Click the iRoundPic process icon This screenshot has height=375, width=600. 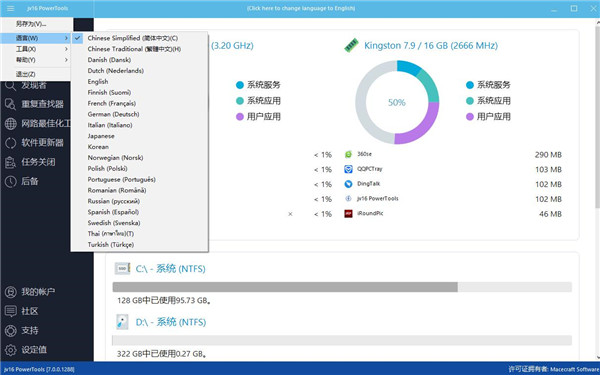(348, 214)
